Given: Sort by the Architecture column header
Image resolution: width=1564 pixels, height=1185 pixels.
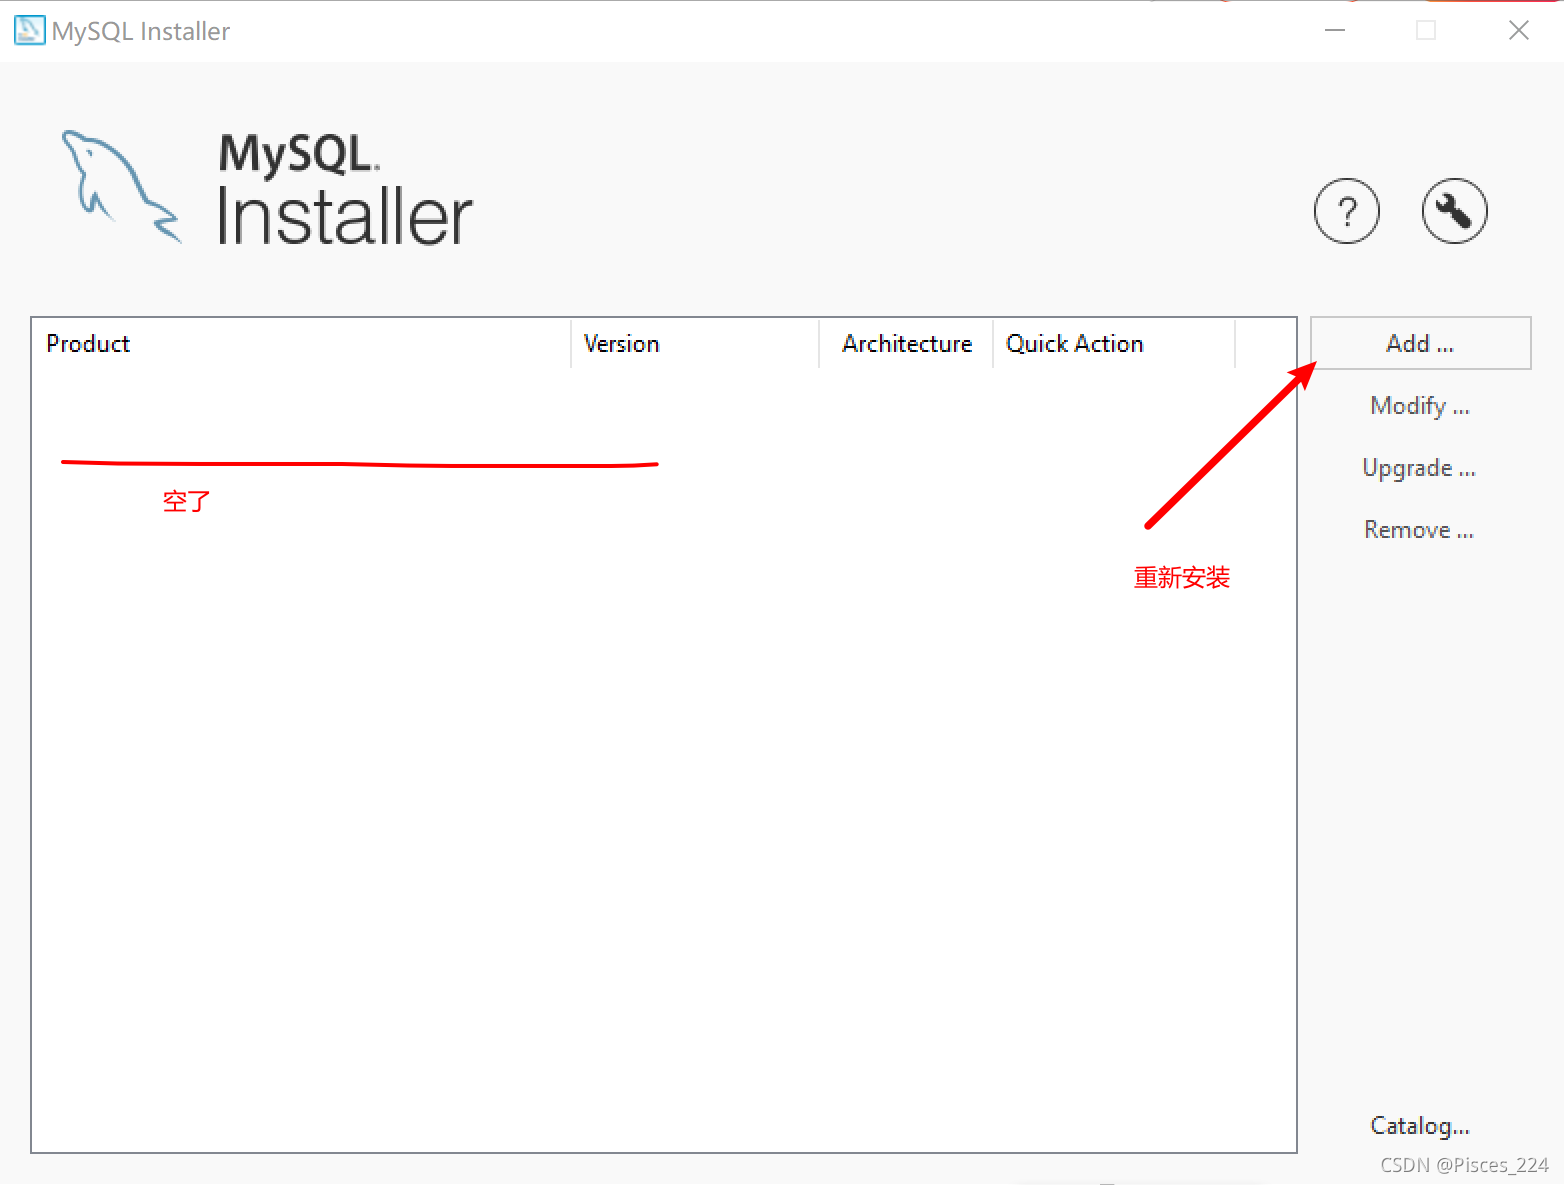Looking at the screenshot, I should (x=906, y=344).
